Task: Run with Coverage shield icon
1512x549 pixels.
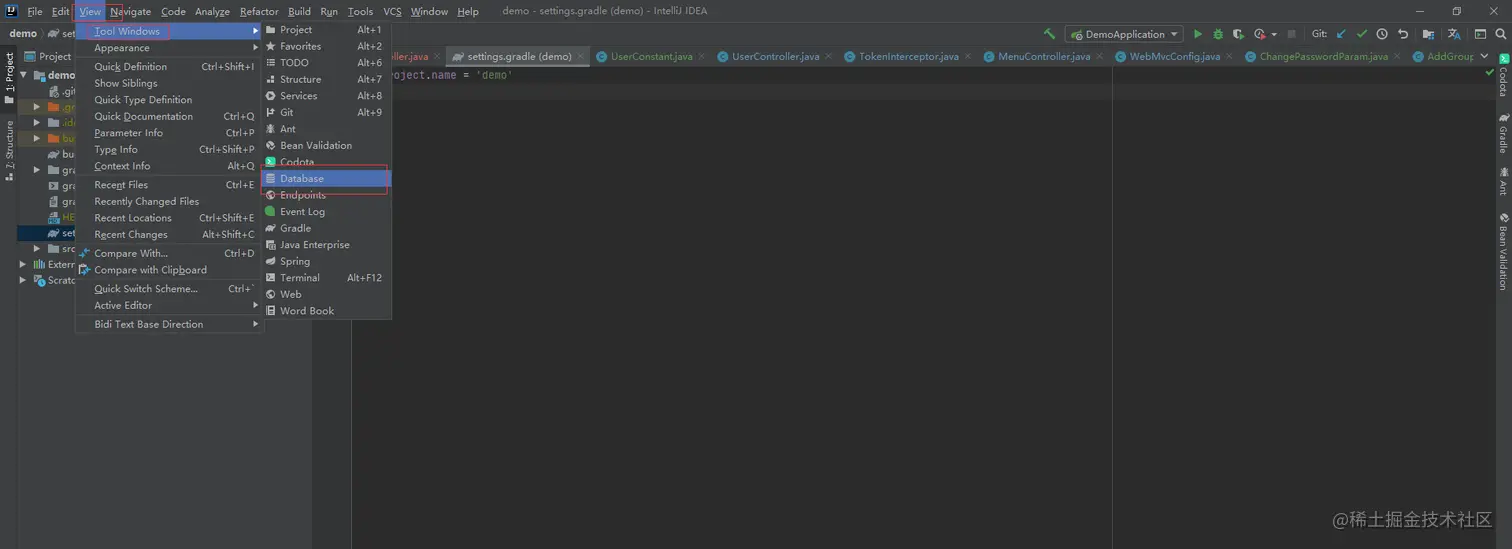Action: click(1239, 34)
